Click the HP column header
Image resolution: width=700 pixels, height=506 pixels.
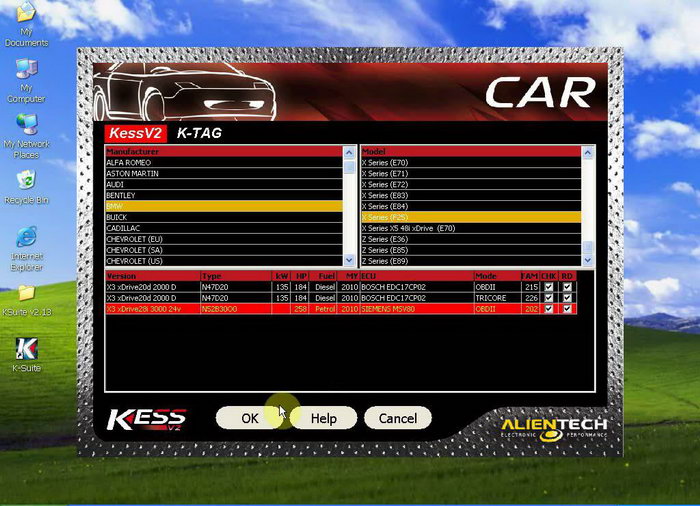(x=300, y=276)
